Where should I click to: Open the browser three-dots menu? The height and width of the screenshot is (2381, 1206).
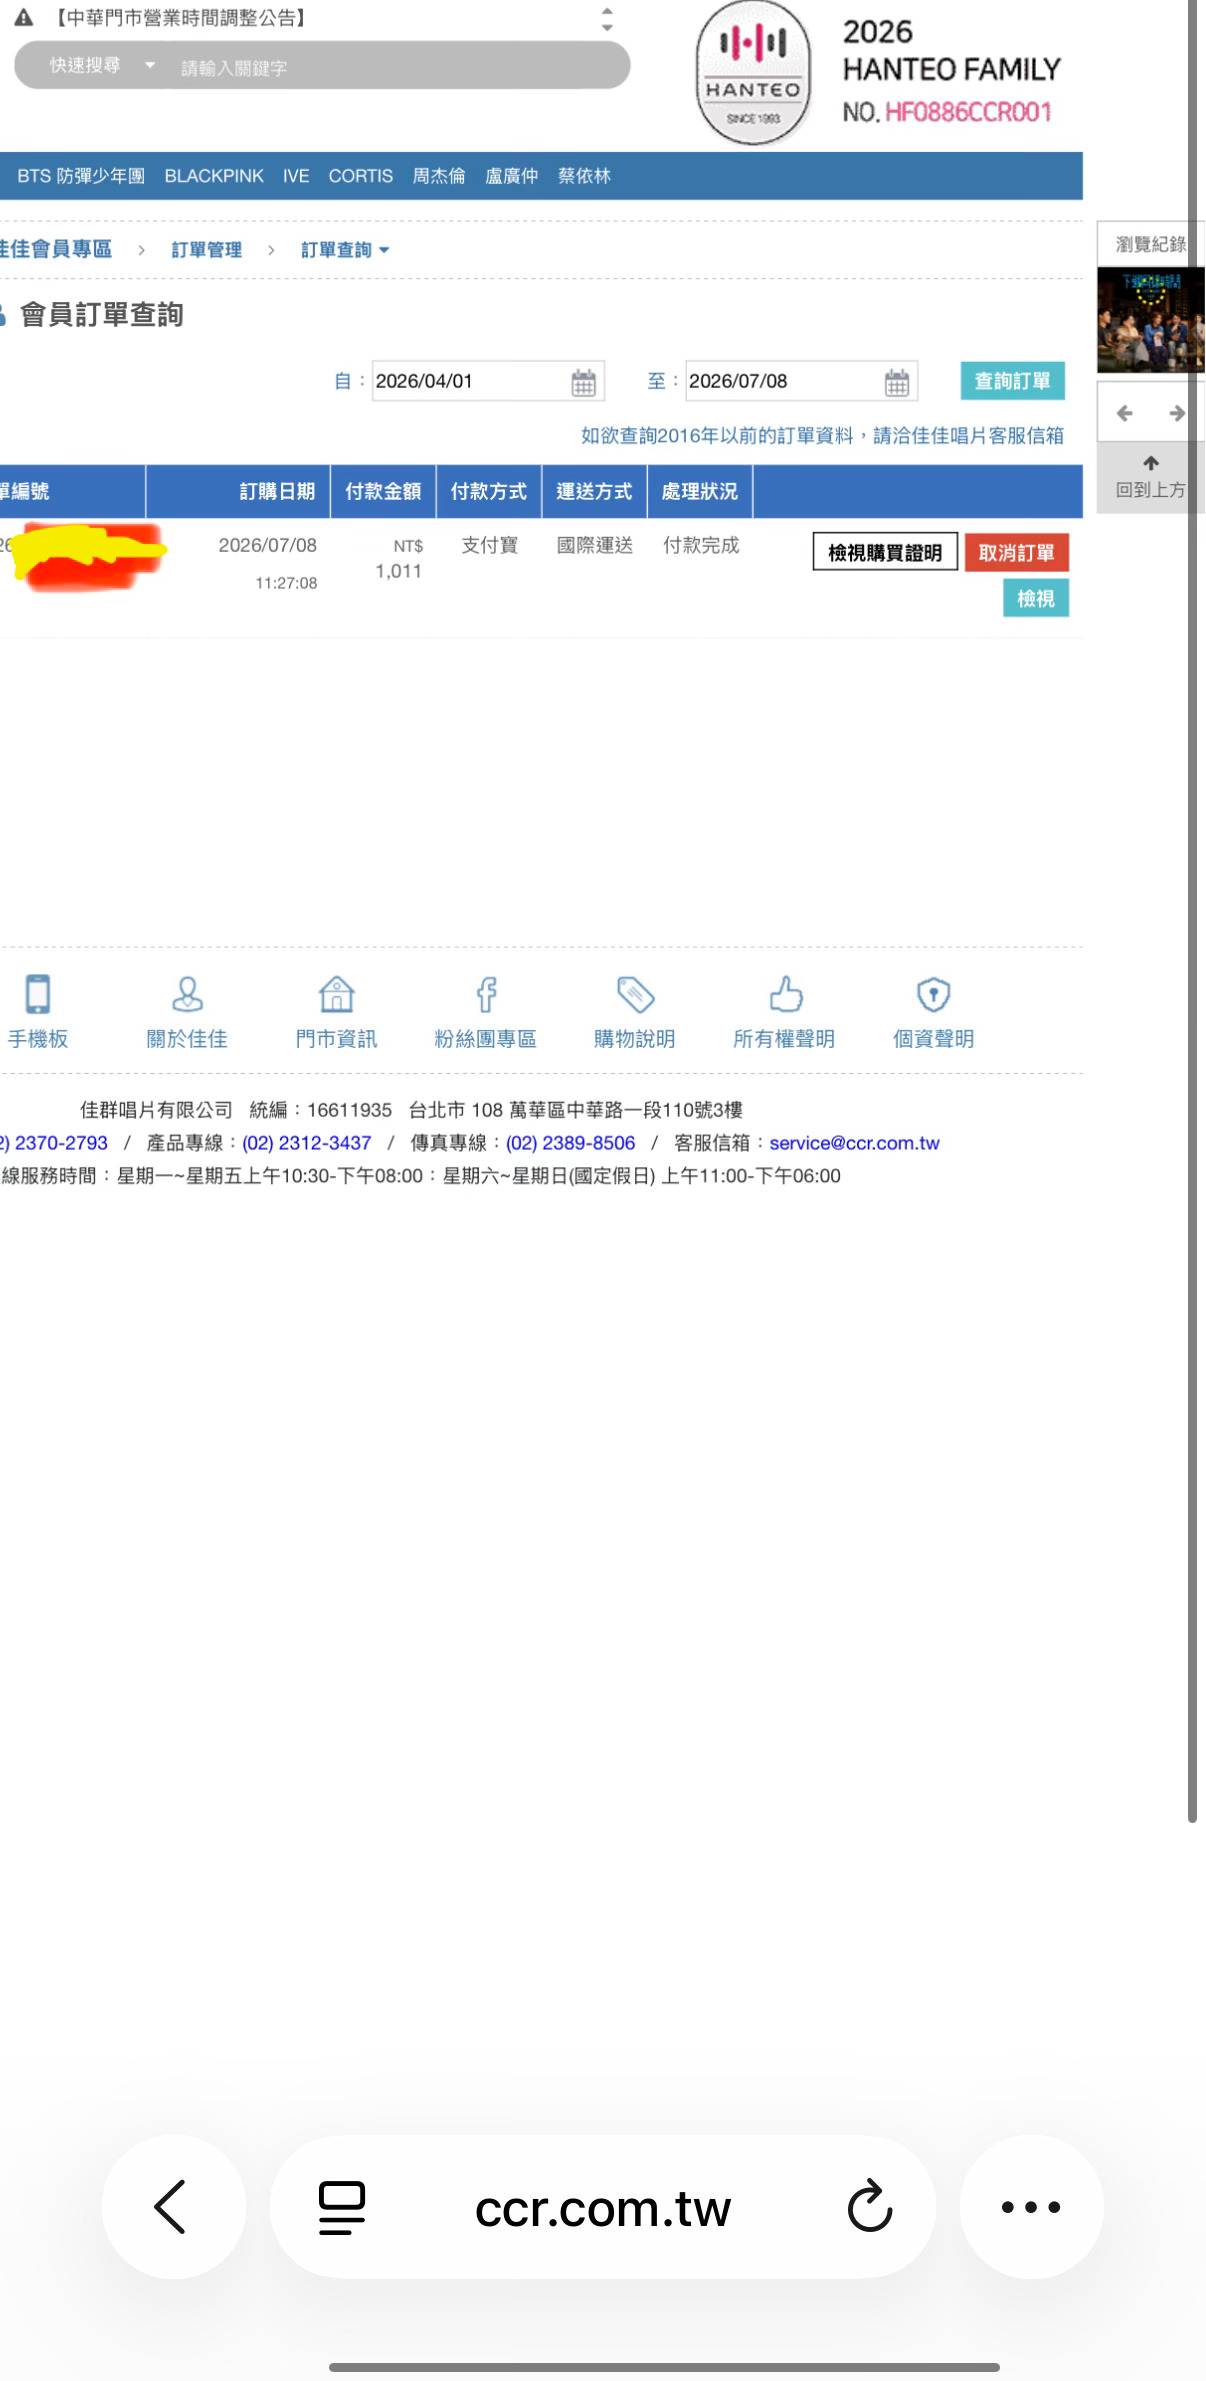pos(1031,2206)
